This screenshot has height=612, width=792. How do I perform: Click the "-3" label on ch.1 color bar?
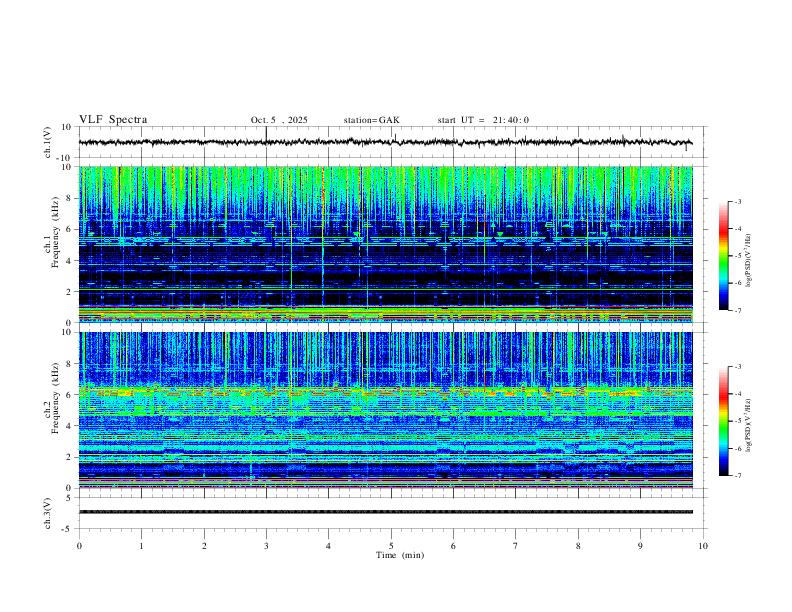(x=738, y=201)
